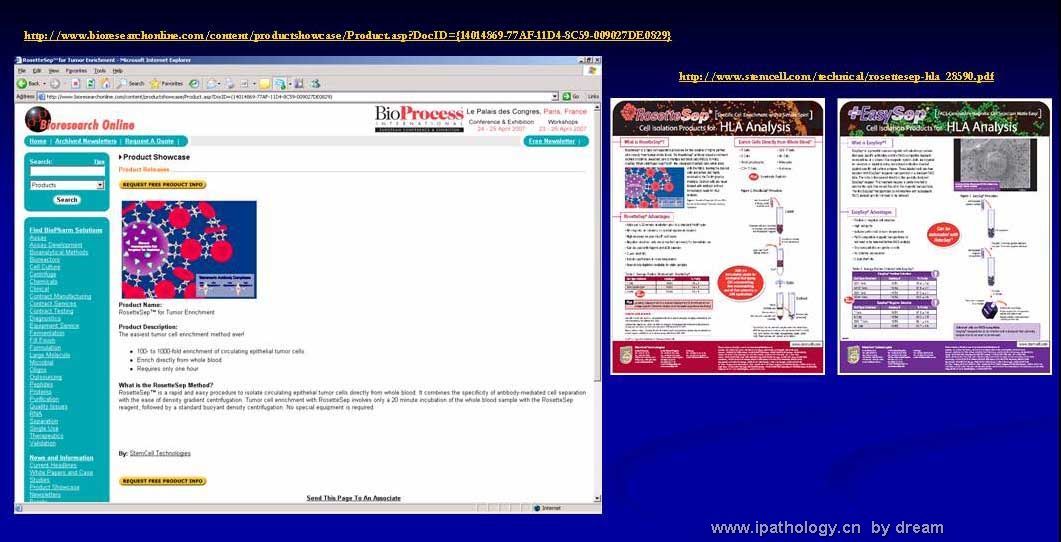Open the Help menu
Viewport: 1061px width, 542px height.
118,71
